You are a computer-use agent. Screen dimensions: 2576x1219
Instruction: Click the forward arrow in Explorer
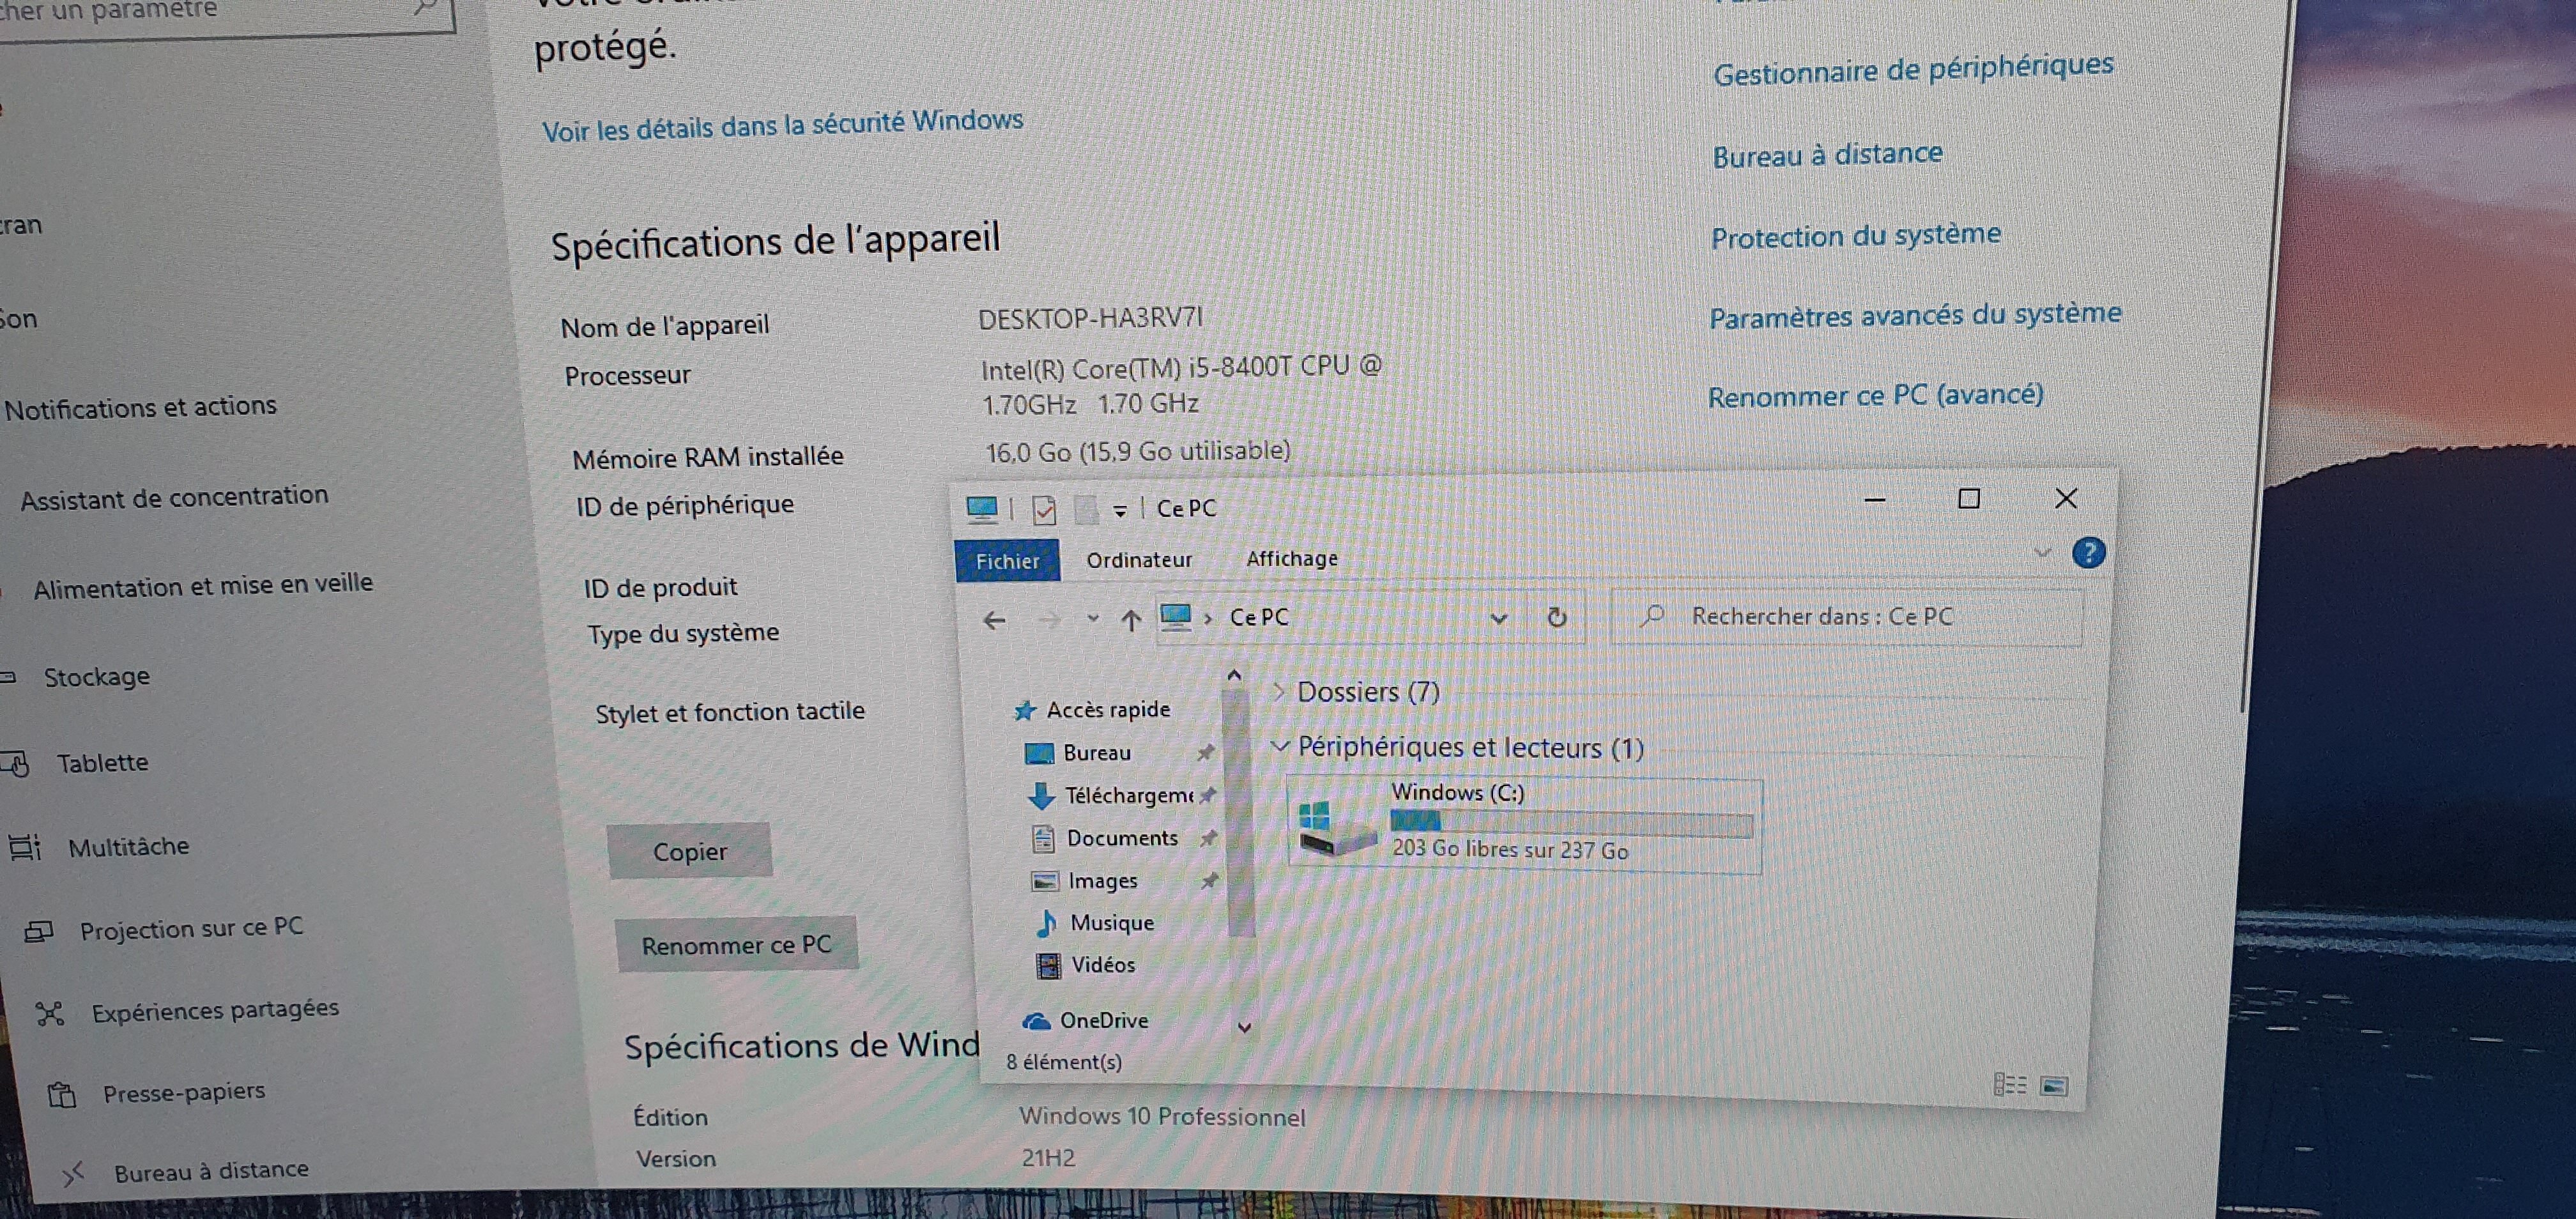tap(1049, 621)
